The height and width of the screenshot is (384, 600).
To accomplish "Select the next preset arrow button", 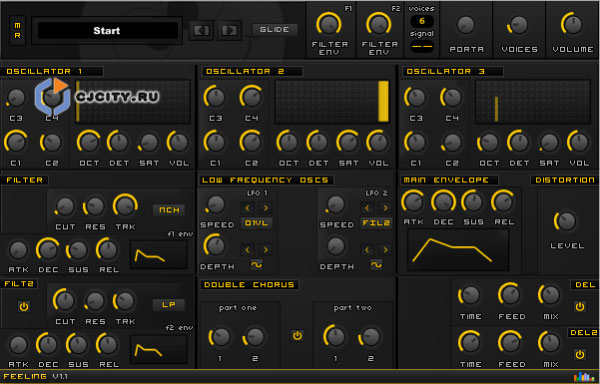I will [x=230, y=30].
